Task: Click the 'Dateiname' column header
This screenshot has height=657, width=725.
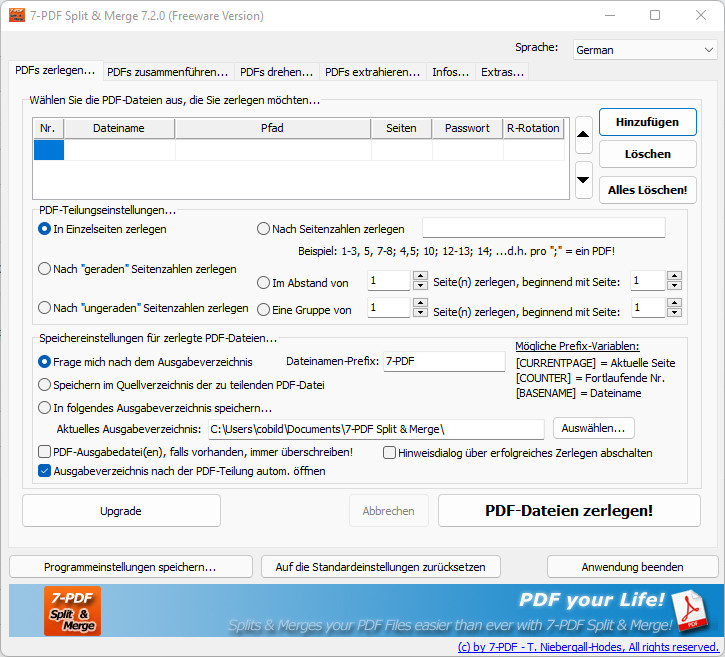Action: point(119,128)
